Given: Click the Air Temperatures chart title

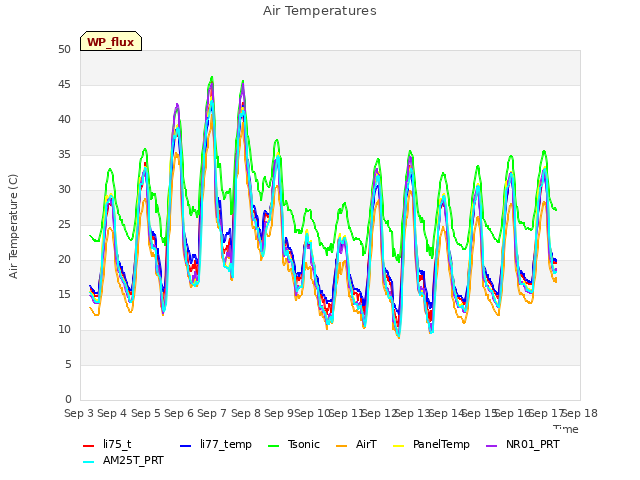Looking at the screenshot, I should pyautogui.click(x=320, y=11).
